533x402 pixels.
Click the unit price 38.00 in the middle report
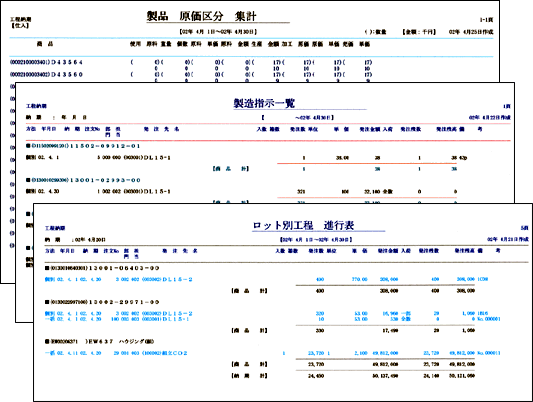(343, 158)
